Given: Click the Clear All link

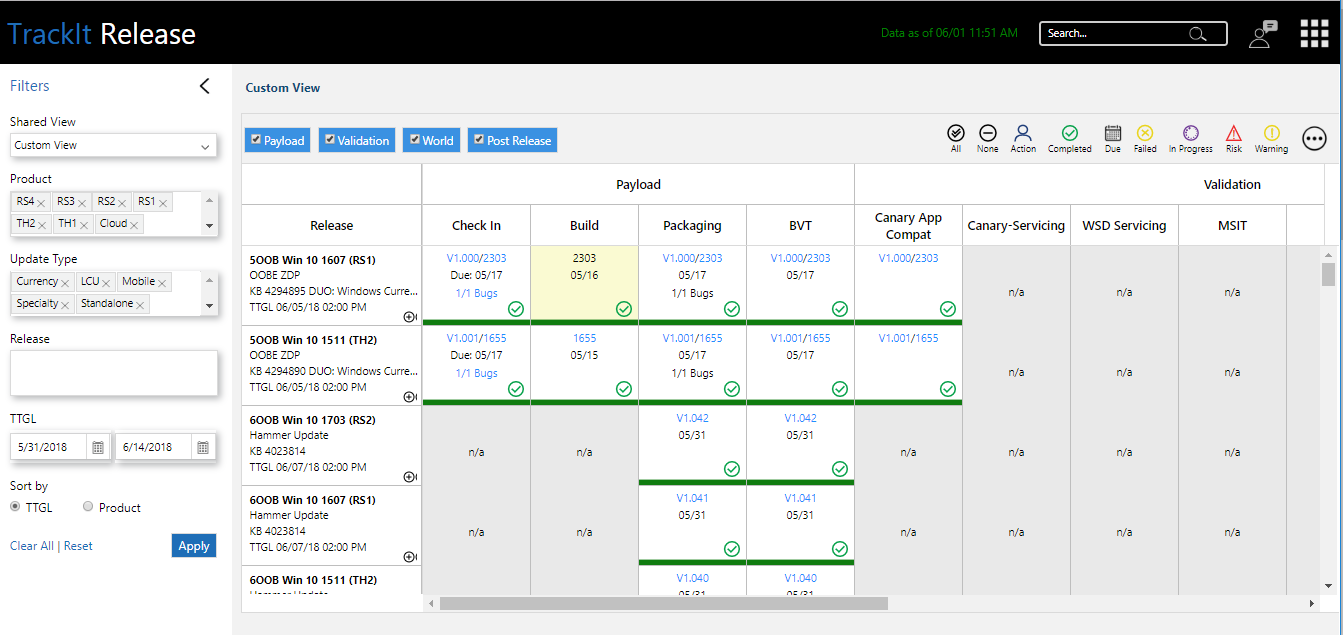Looking at the screenshot, I should tap(32, 546).
